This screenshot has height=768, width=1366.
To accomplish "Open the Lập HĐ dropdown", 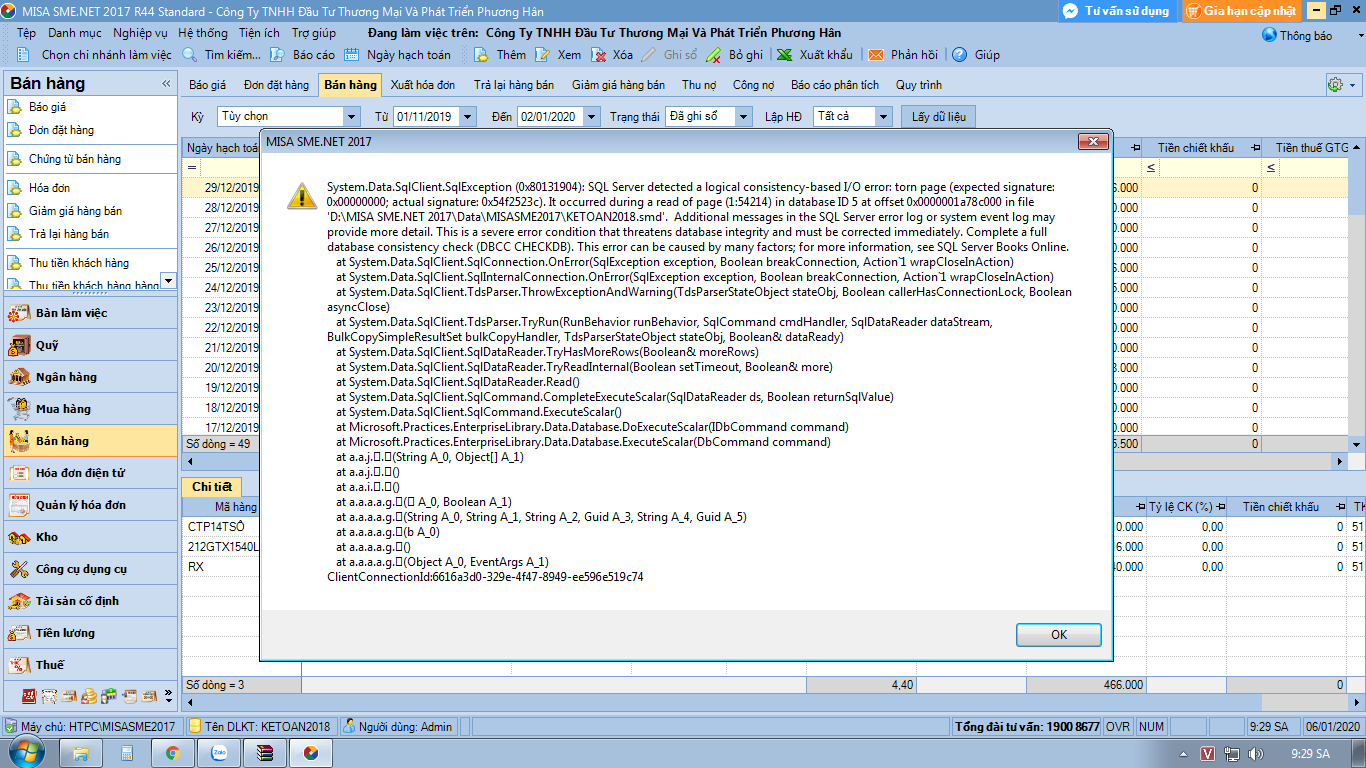I will click(x=883, y=117).
